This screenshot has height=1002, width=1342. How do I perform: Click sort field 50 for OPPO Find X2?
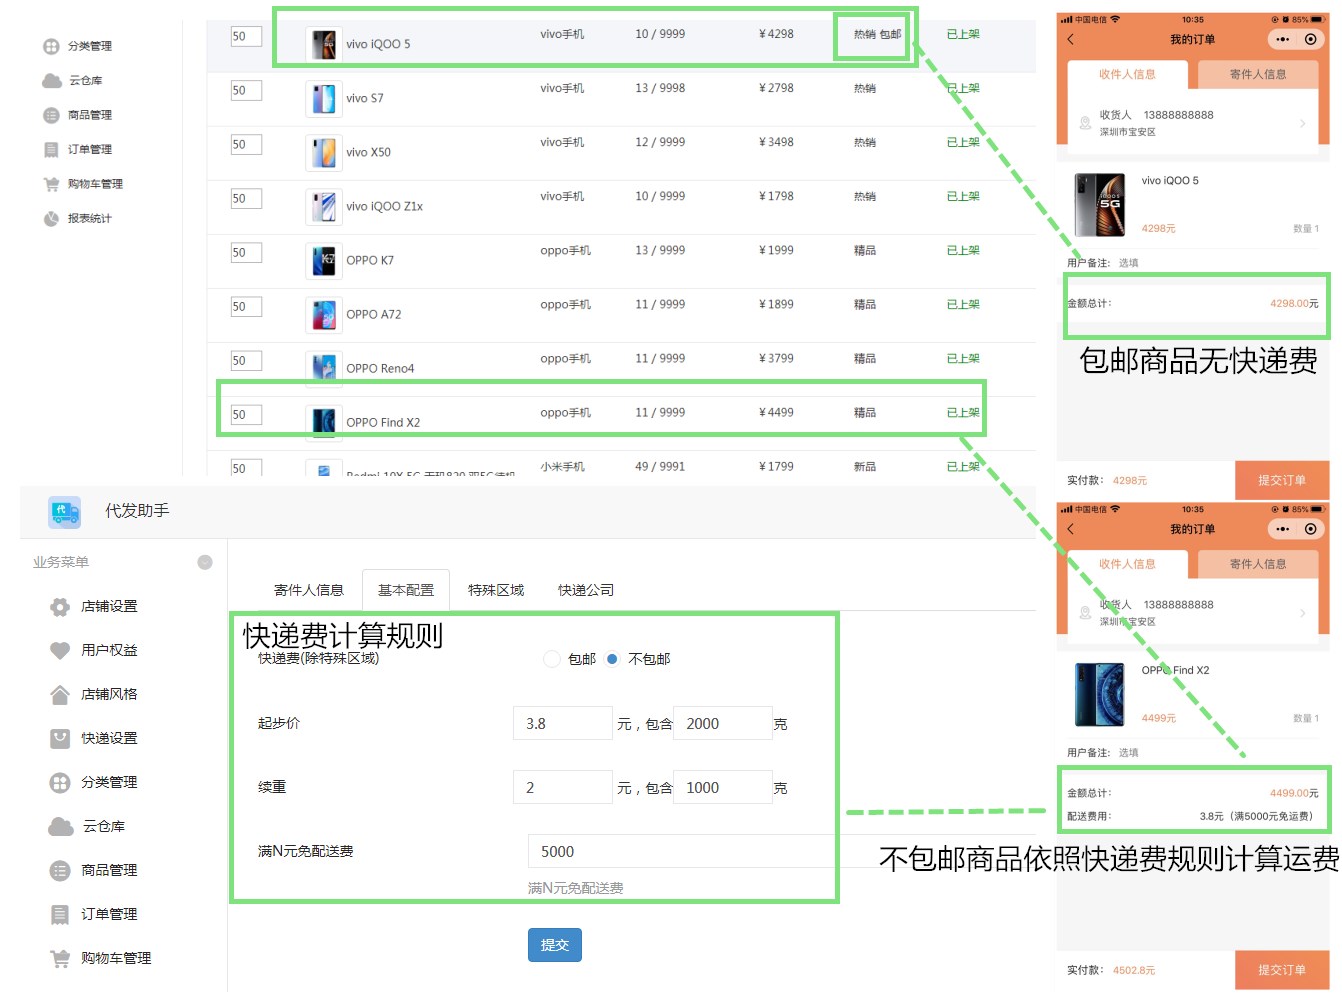pos(246,415)
